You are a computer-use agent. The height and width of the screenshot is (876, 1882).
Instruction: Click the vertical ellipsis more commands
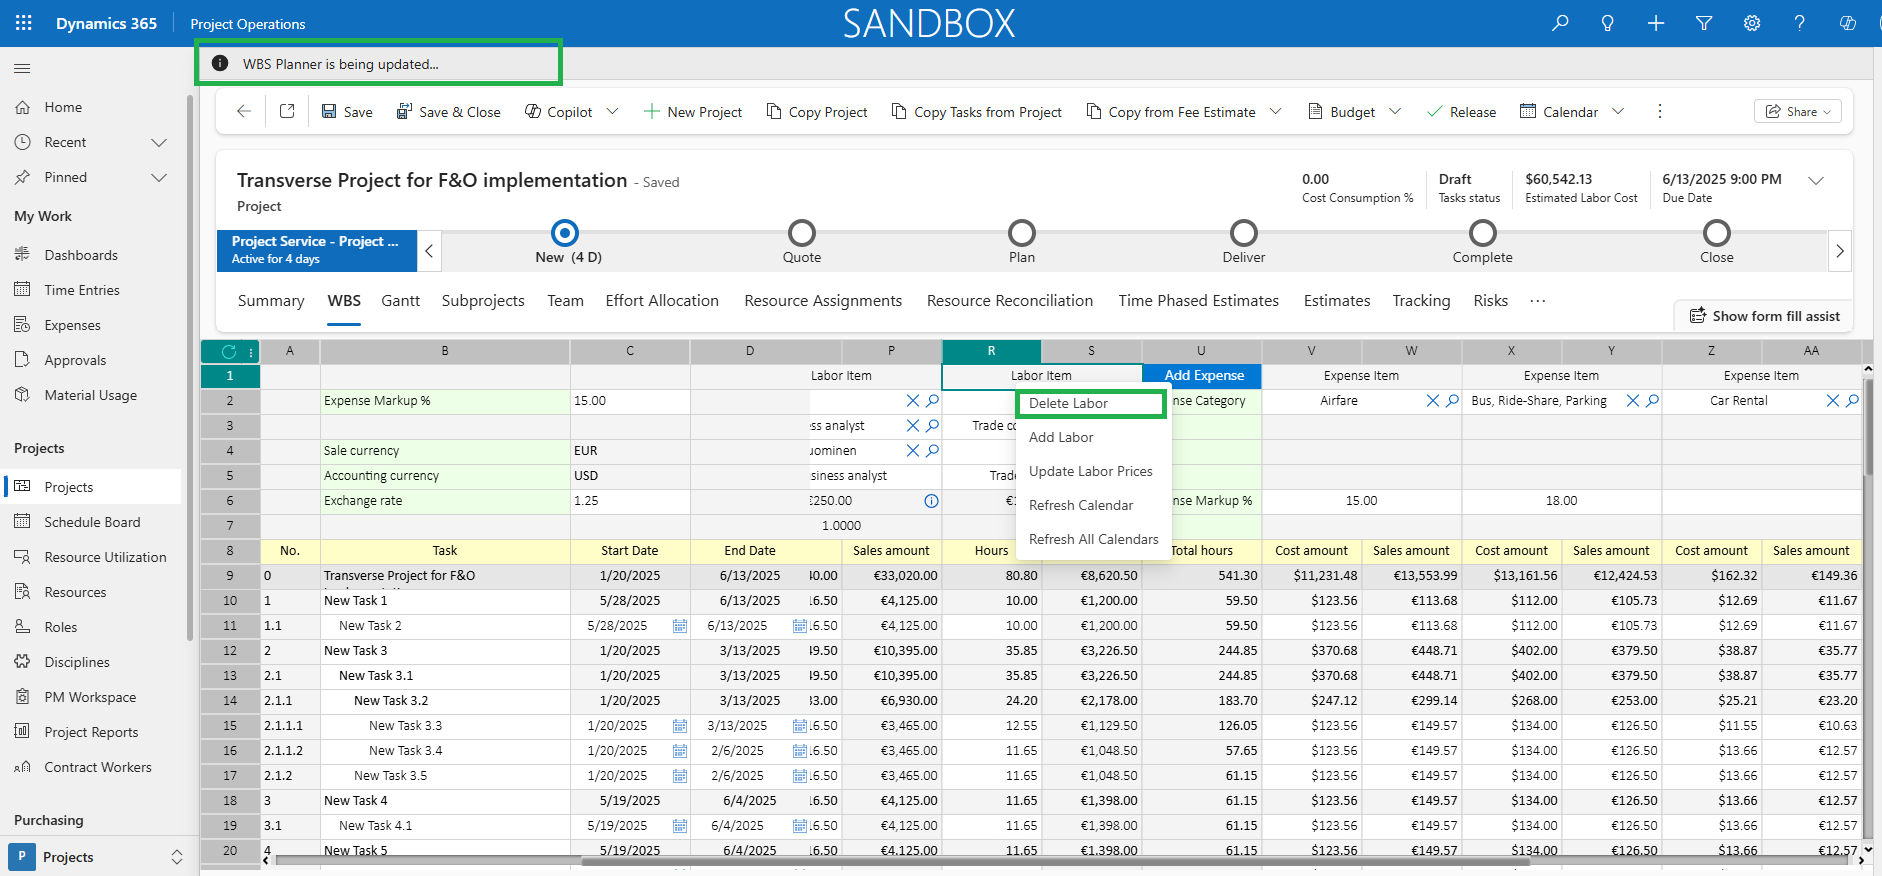(x=1660, y=111)
